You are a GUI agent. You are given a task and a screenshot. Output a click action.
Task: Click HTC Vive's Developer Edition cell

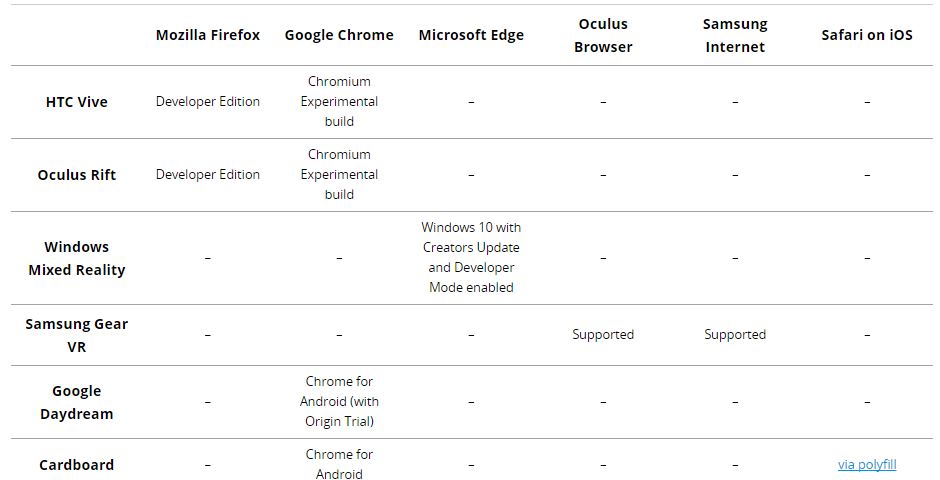point(208,102)
